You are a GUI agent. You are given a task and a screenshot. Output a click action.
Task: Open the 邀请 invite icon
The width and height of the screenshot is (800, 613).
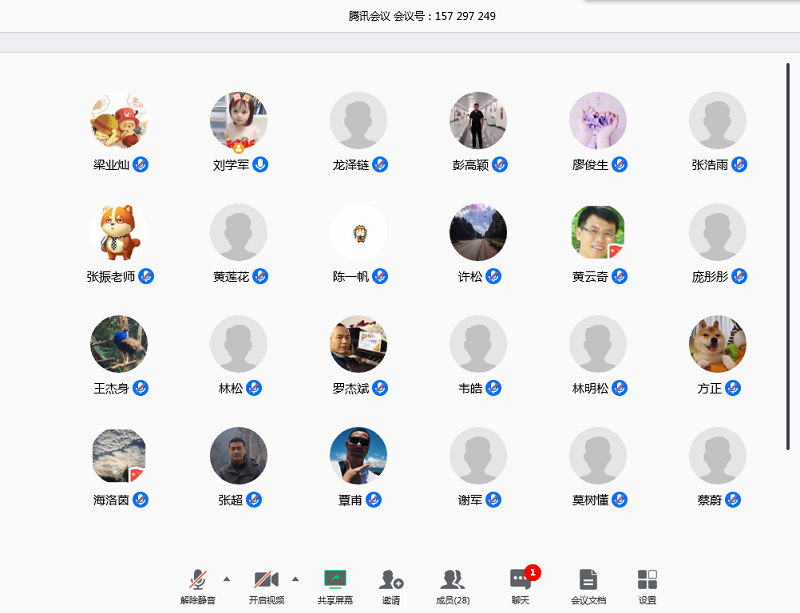[x=391, y=586]
